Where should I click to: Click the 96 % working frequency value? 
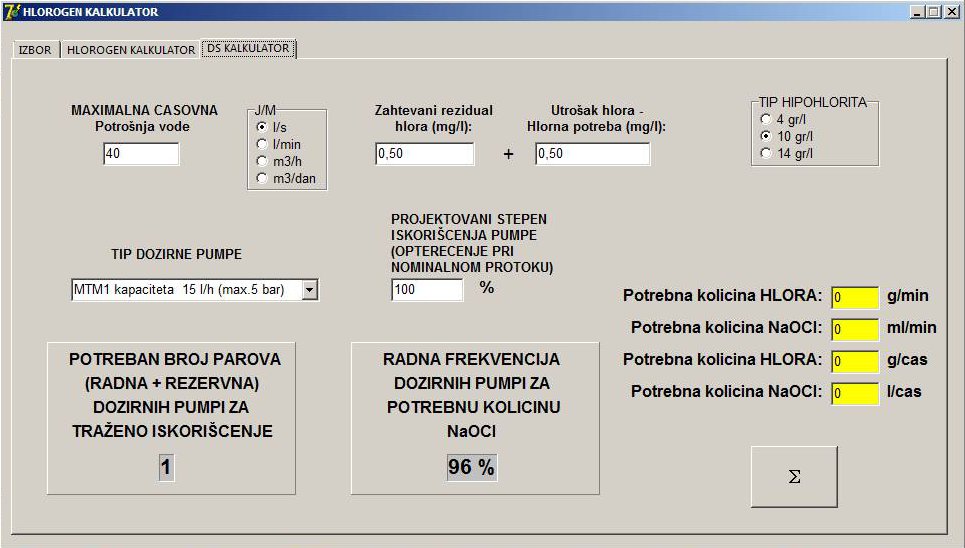click(x=471, y=467)
